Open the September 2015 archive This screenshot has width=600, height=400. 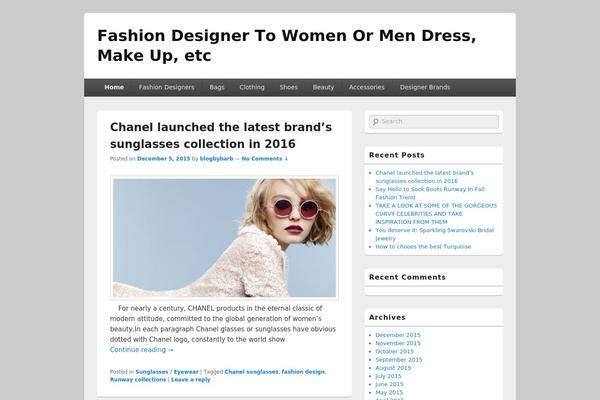click(399, 360)
